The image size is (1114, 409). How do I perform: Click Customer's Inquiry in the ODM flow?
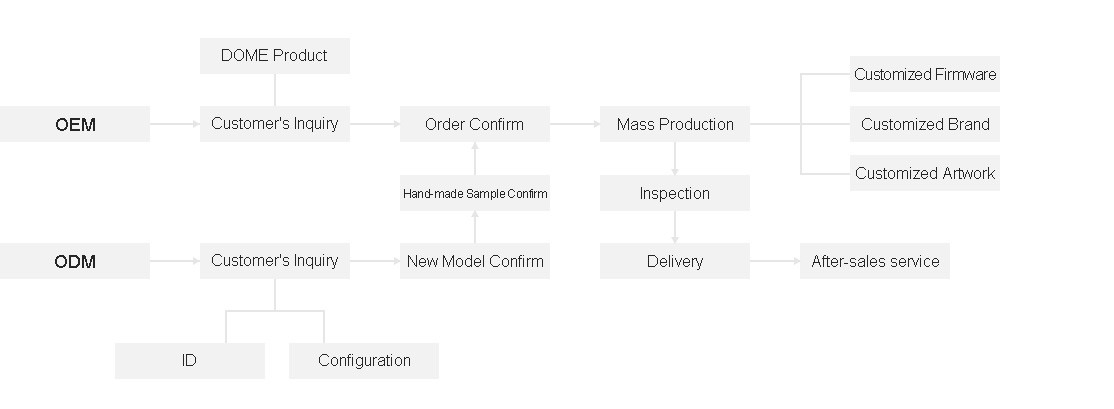(x=274, y=261)
